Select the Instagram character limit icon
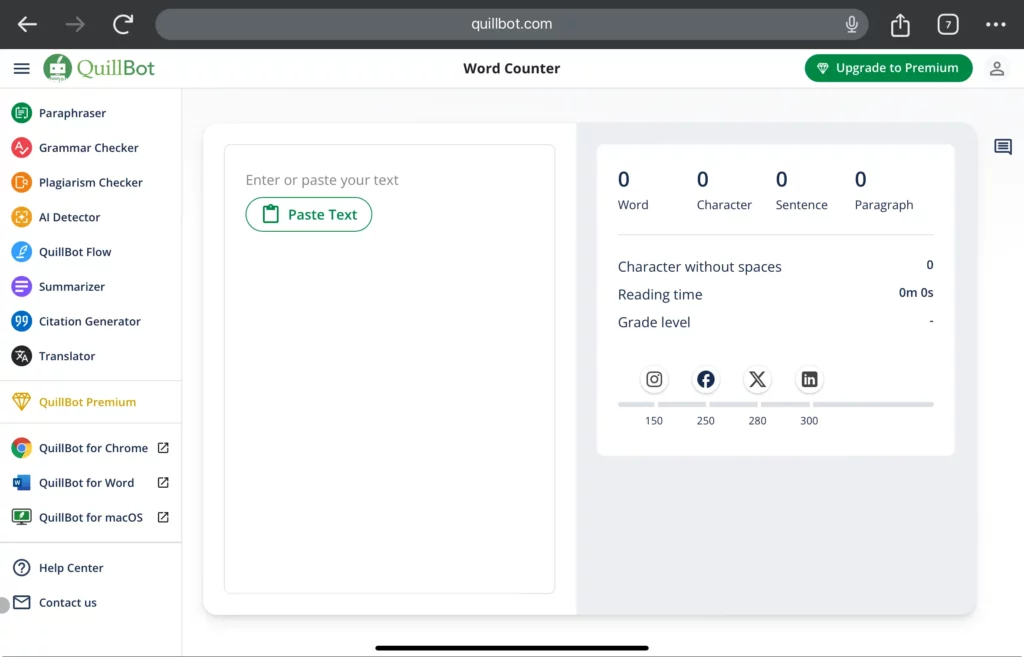 [654, 379]
